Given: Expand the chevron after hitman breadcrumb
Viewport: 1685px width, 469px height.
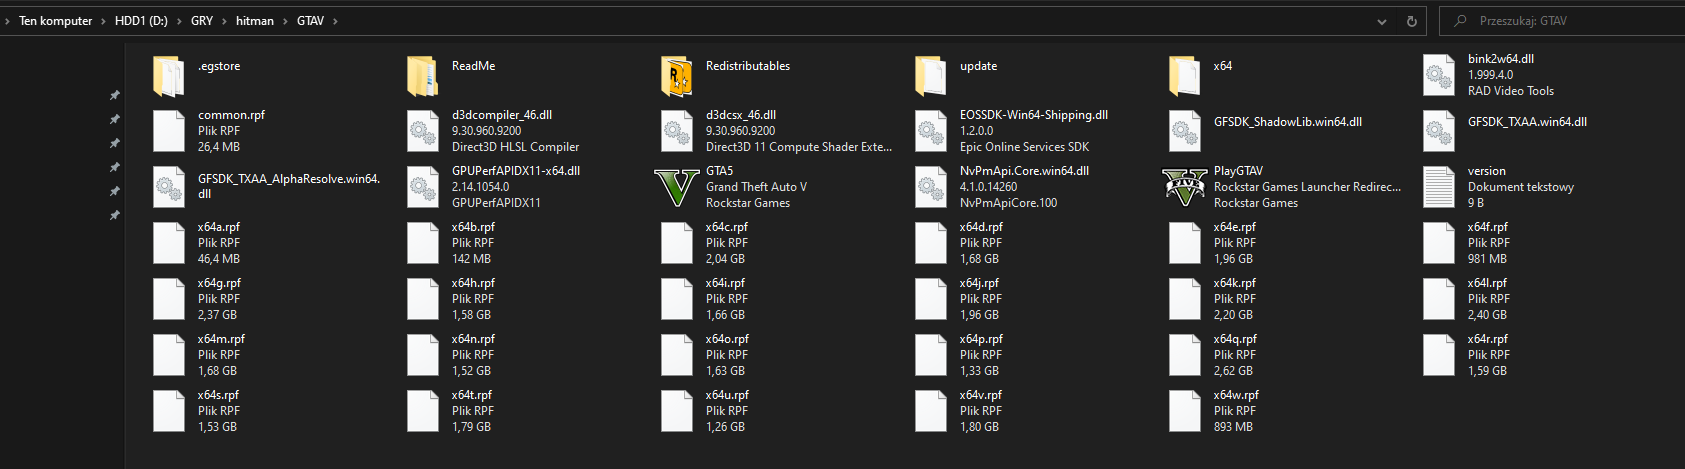Looking at the screenshot, I should click(x=285, y=21).
